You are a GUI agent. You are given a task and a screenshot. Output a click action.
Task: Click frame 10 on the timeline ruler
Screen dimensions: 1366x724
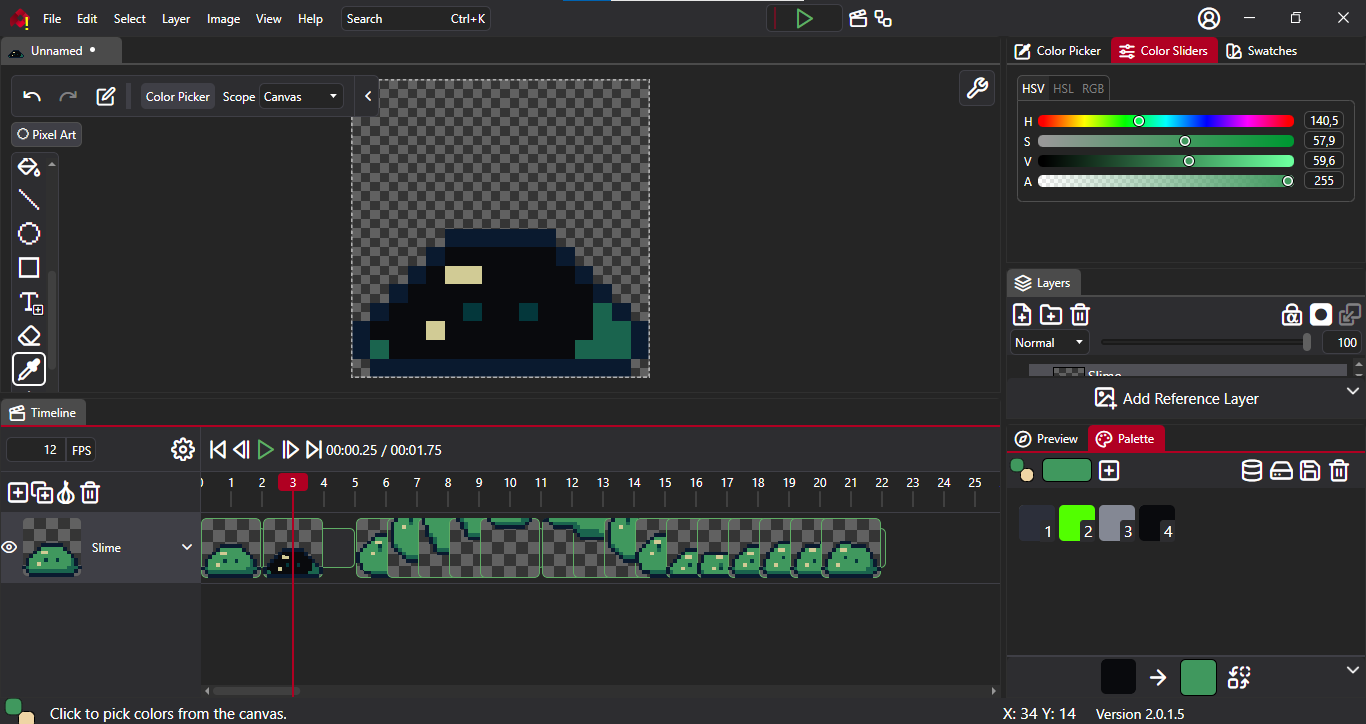coord(510,483)
